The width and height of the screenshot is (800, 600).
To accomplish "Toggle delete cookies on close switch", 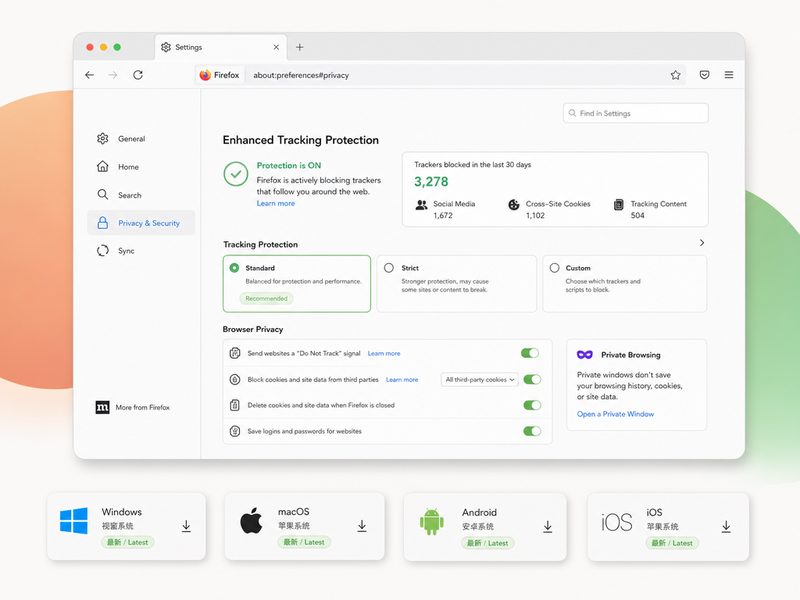I will 532,405.
